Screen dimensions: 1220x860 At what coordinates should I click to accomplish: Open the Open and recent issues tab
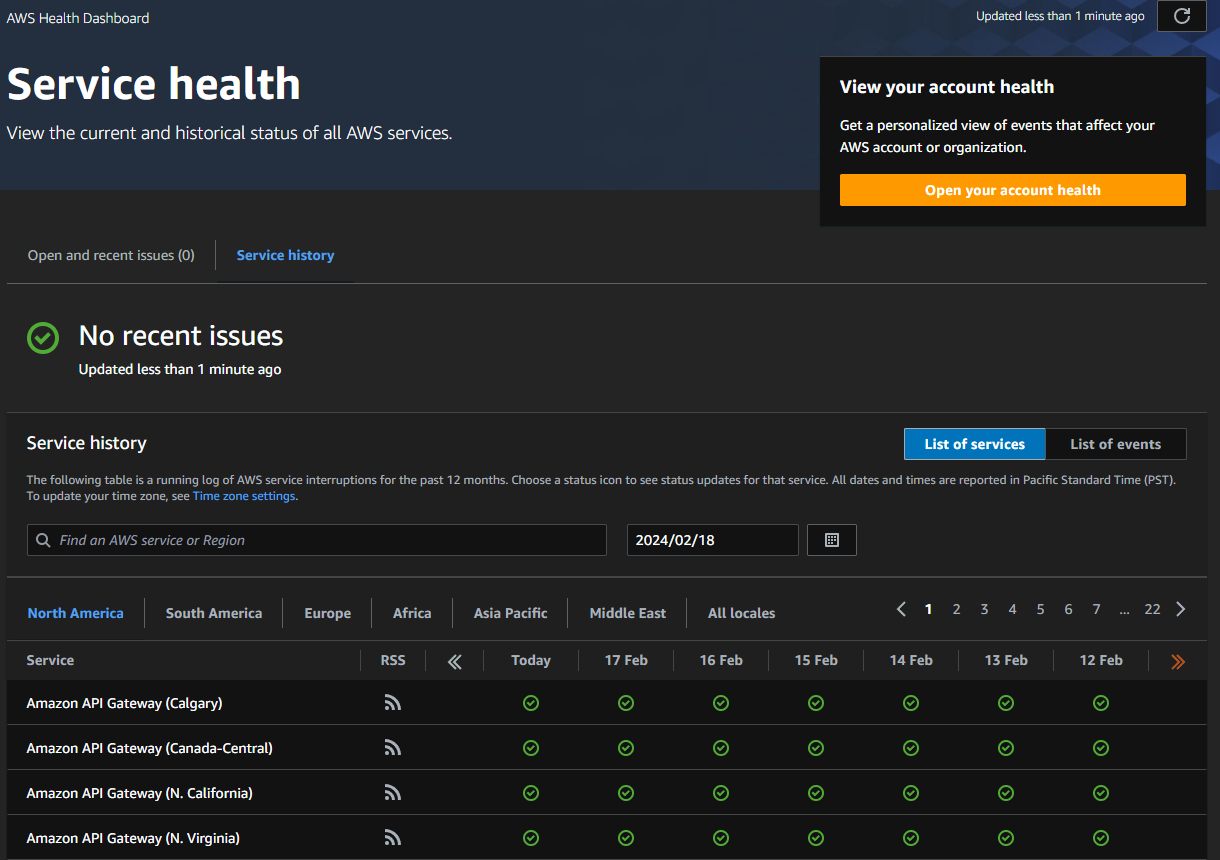tap(111, 255)
